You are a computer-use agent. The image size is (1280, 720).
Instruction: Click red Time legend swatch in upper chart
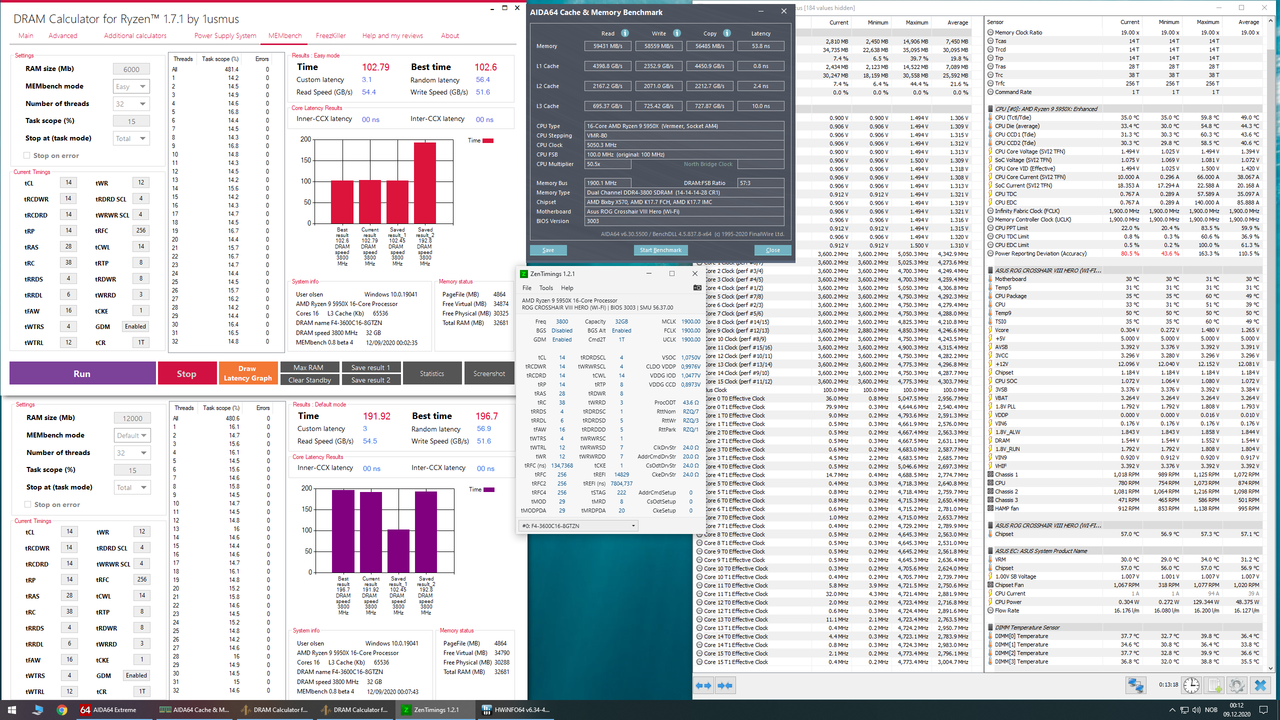click(489, 141)
